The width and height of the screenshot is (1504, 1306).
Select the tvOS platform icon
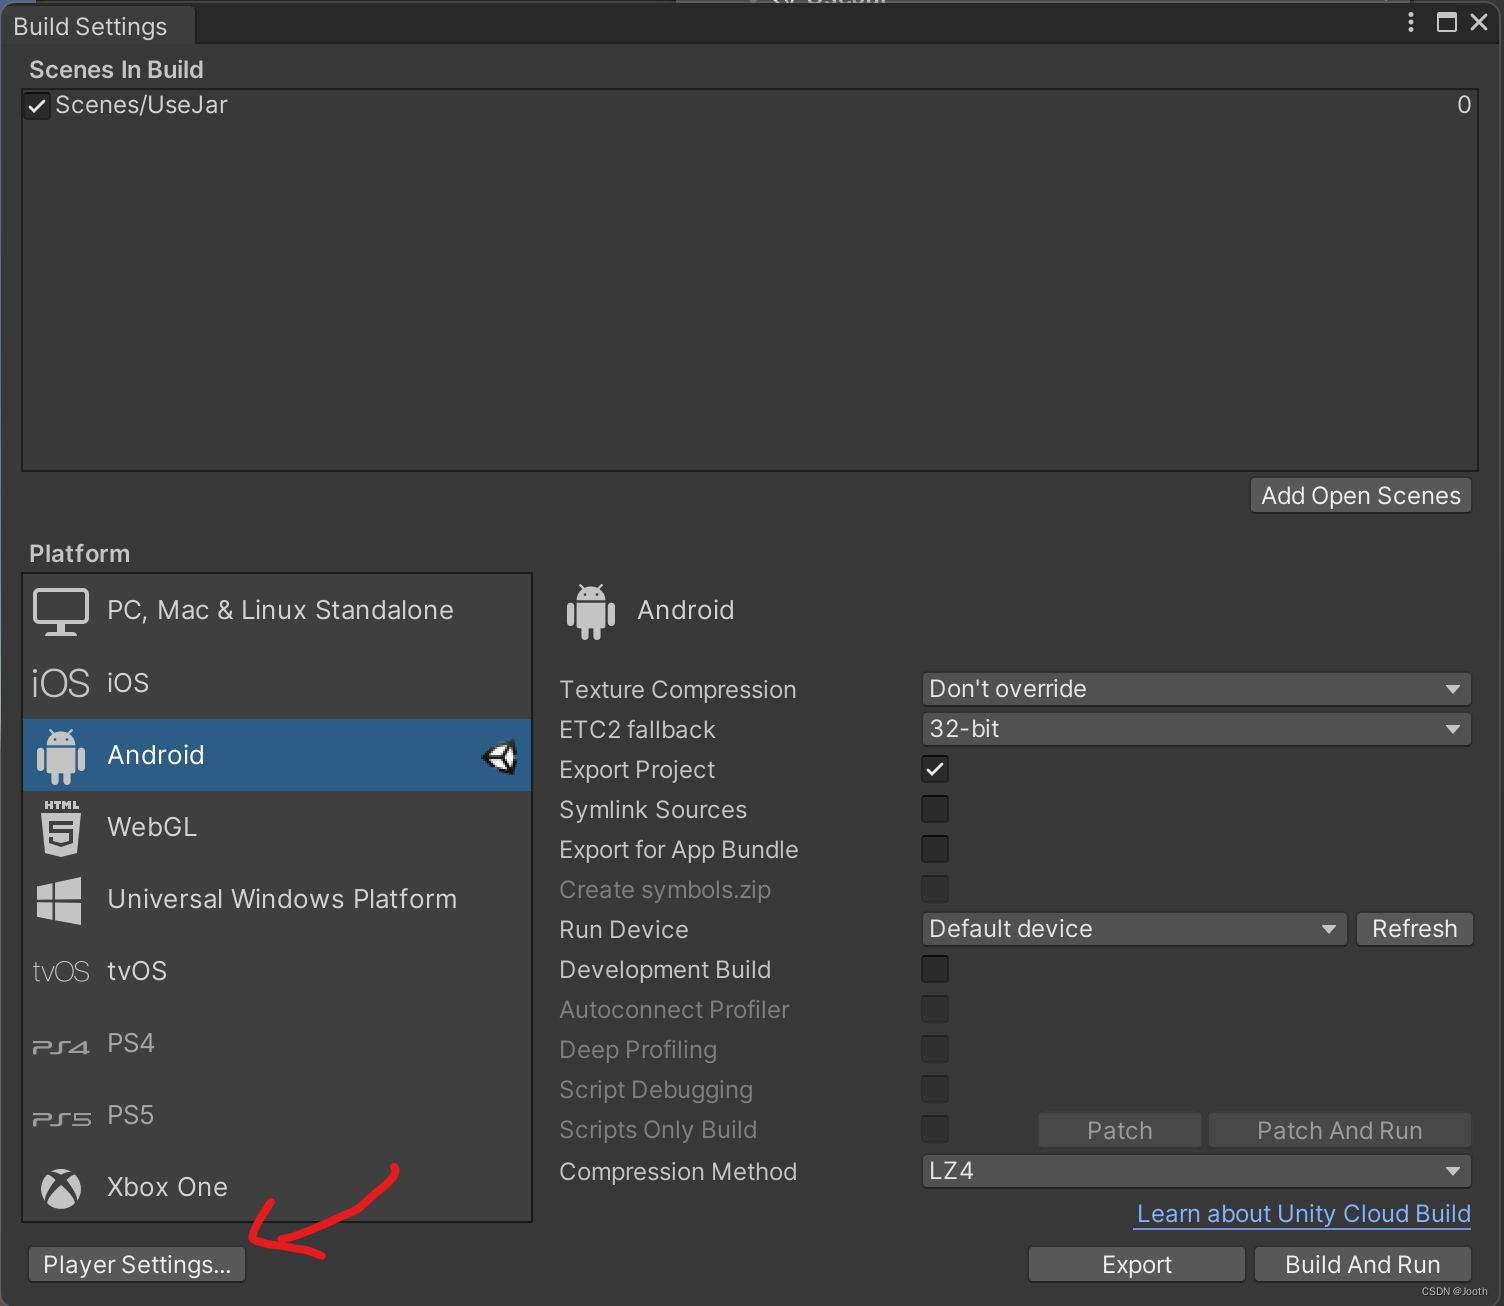(60, 971)
